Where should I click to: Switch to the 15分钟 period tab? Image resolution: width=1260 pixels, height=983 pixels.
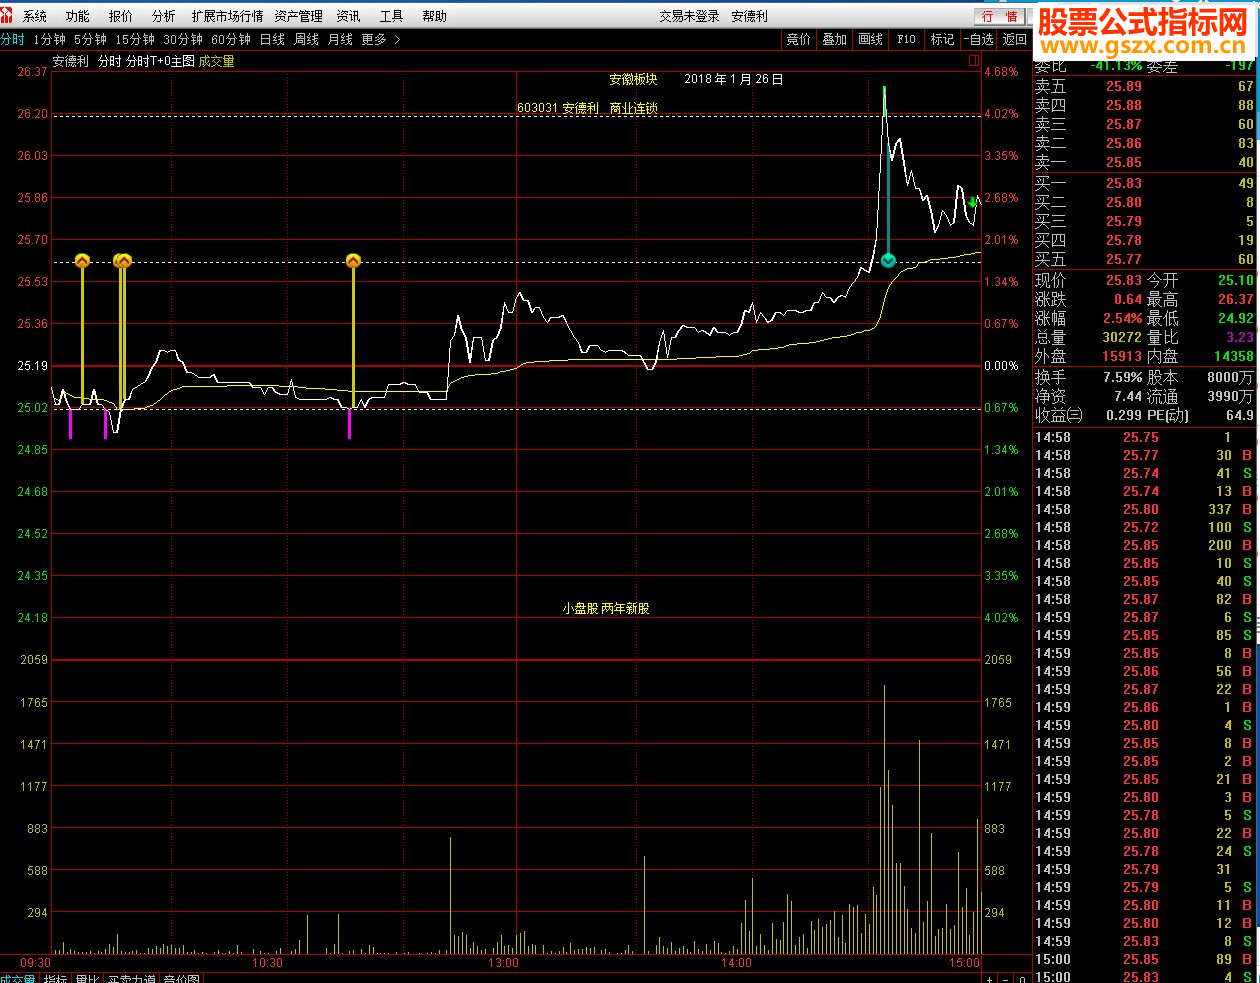135,39
